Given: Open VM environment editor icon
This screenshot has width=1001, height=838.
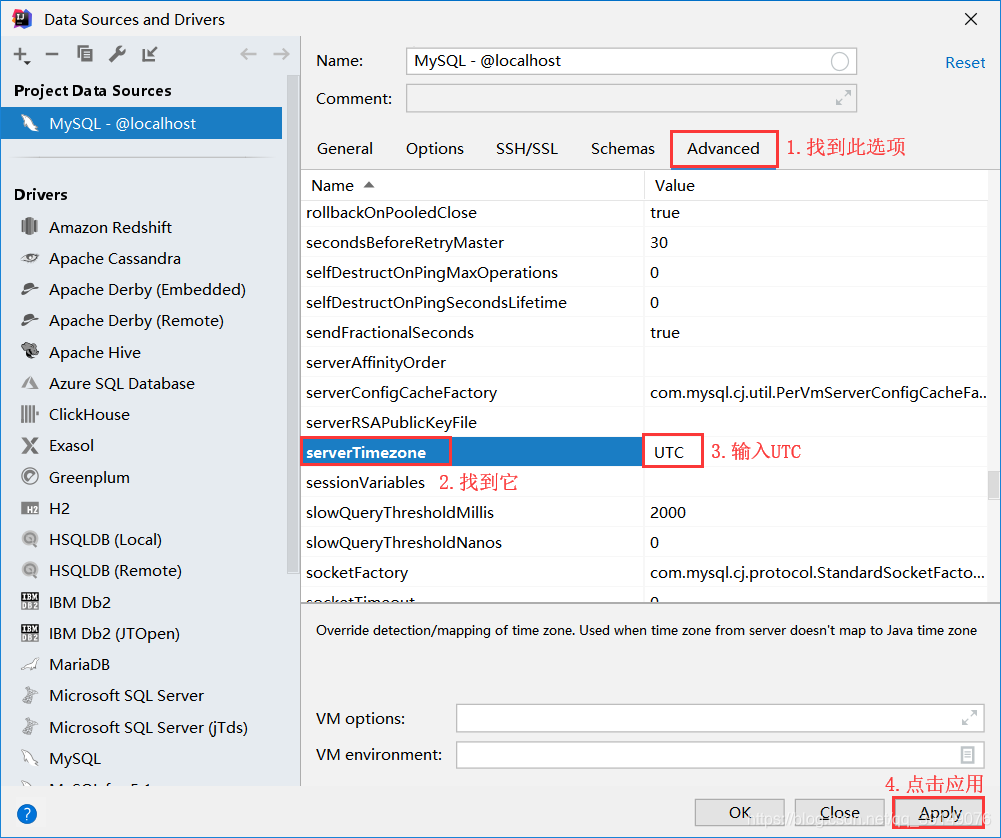Looking at the screenshot, I should tap(968, 755).
